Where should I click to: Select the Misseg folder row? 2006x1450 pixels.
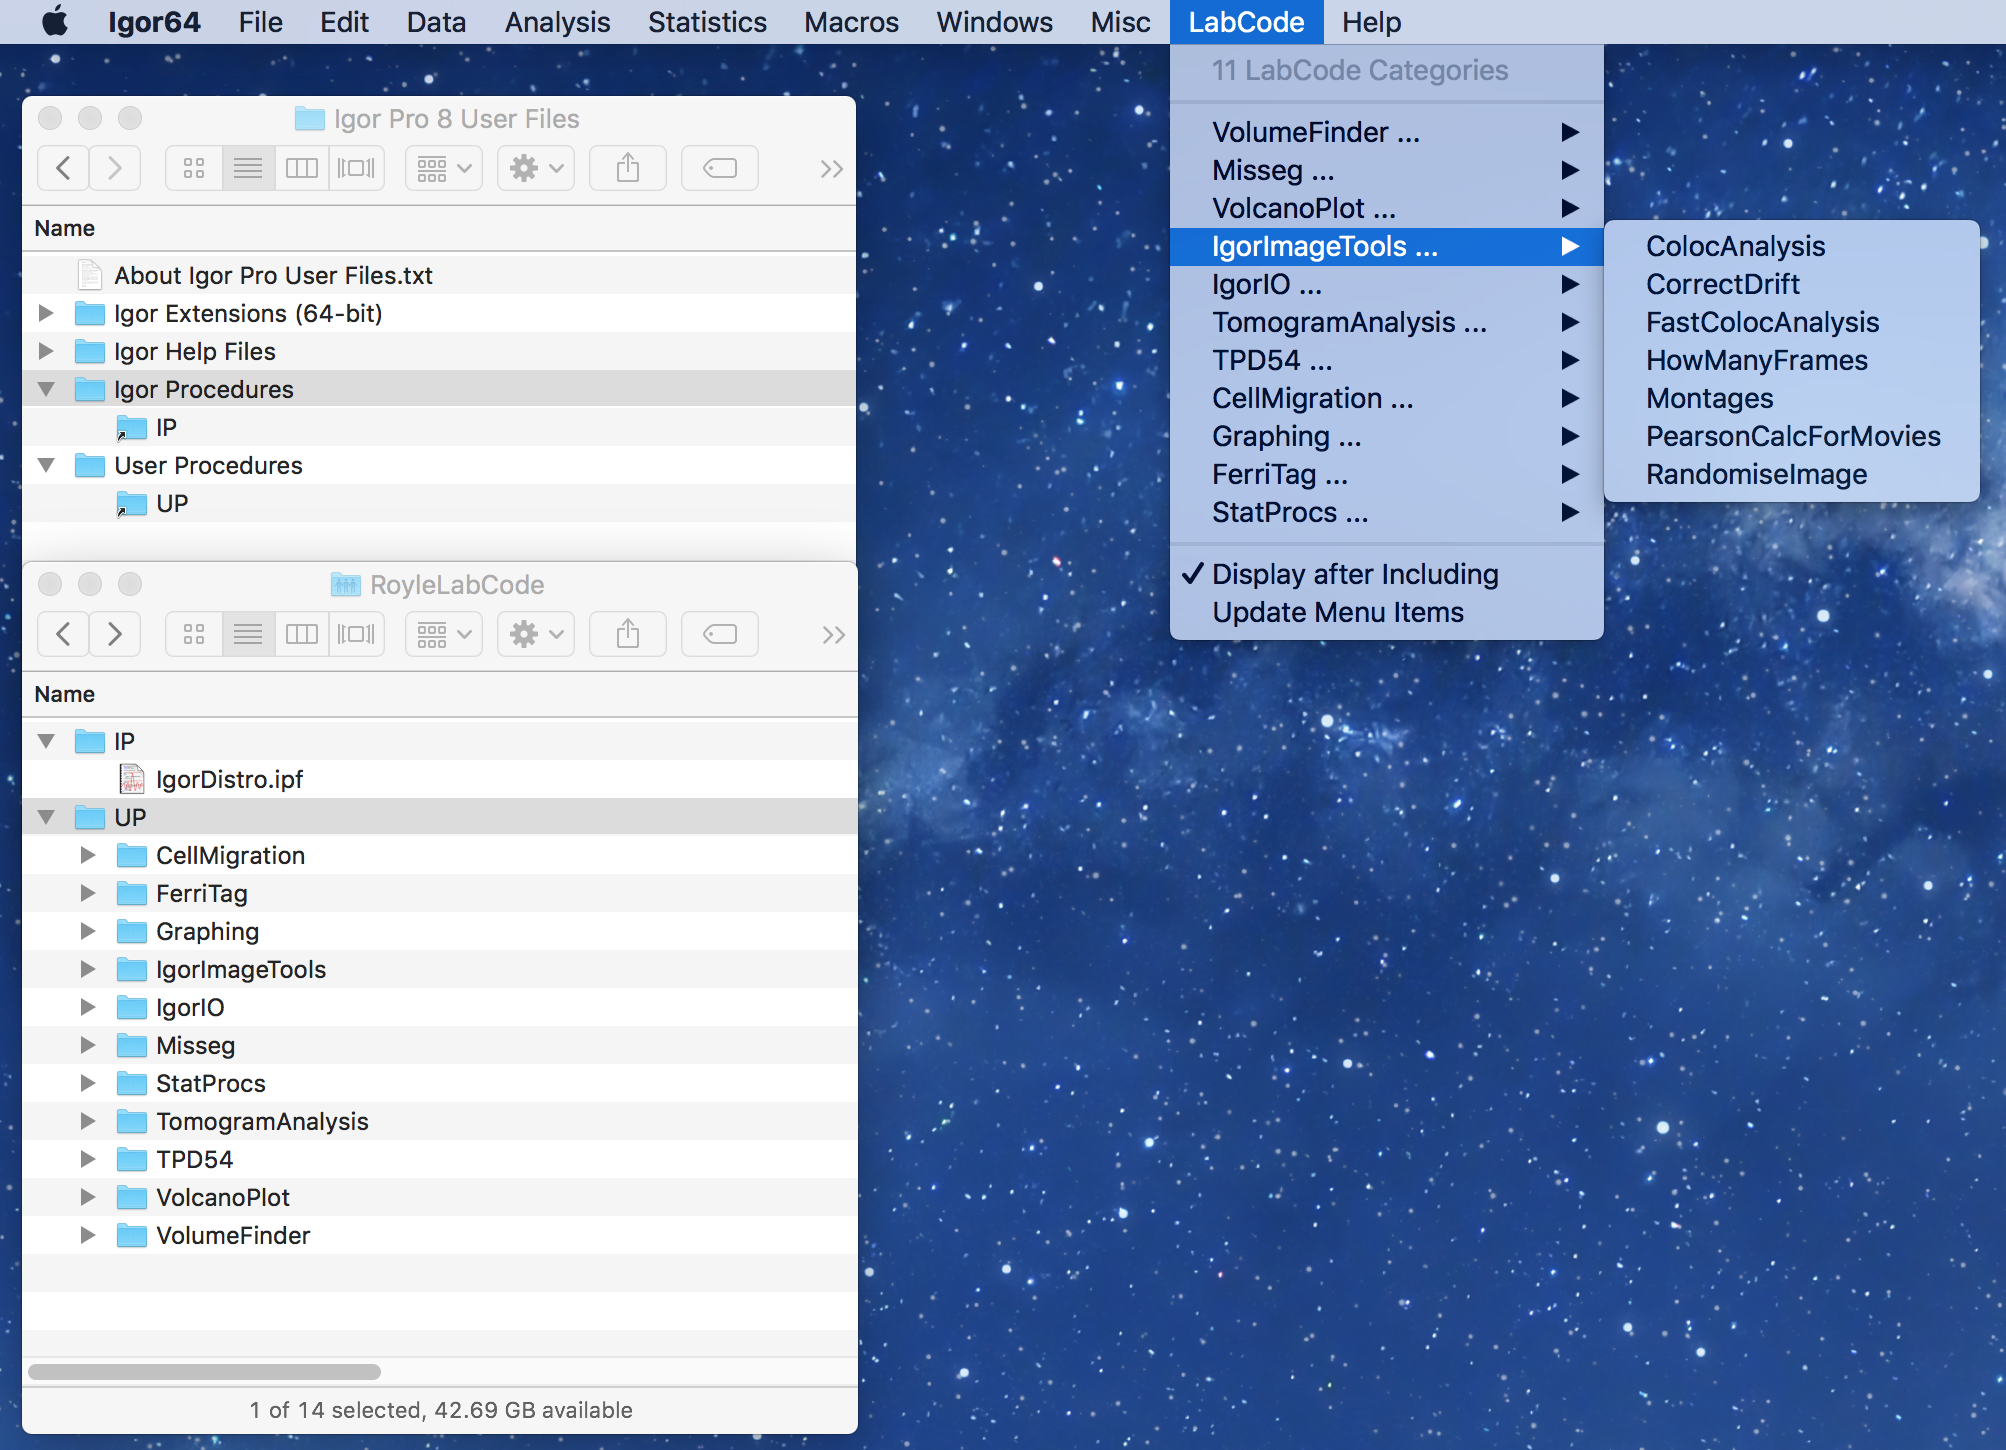click(439, 1045)
